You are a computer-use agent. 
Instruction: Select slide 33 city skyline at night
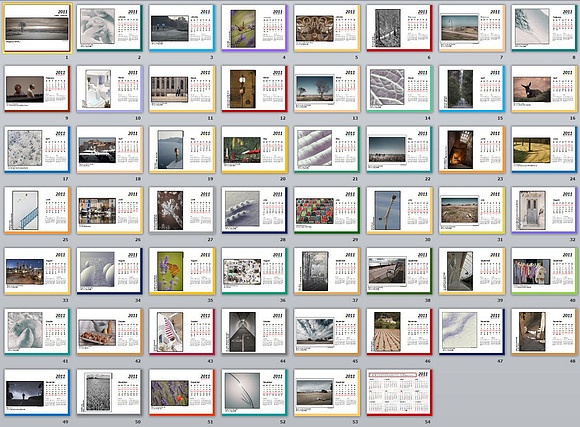tap(37, 271)
